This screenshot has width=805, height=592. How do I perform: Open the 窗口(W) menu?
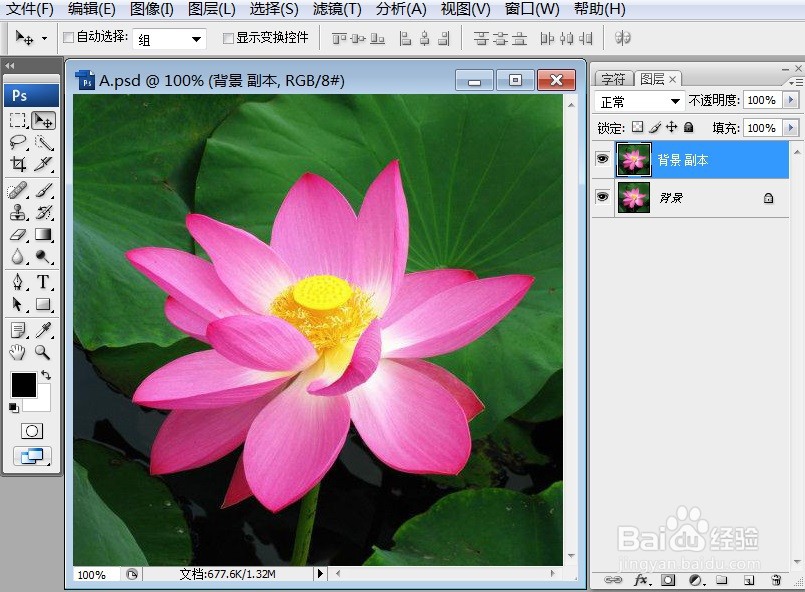coord(532,9)
